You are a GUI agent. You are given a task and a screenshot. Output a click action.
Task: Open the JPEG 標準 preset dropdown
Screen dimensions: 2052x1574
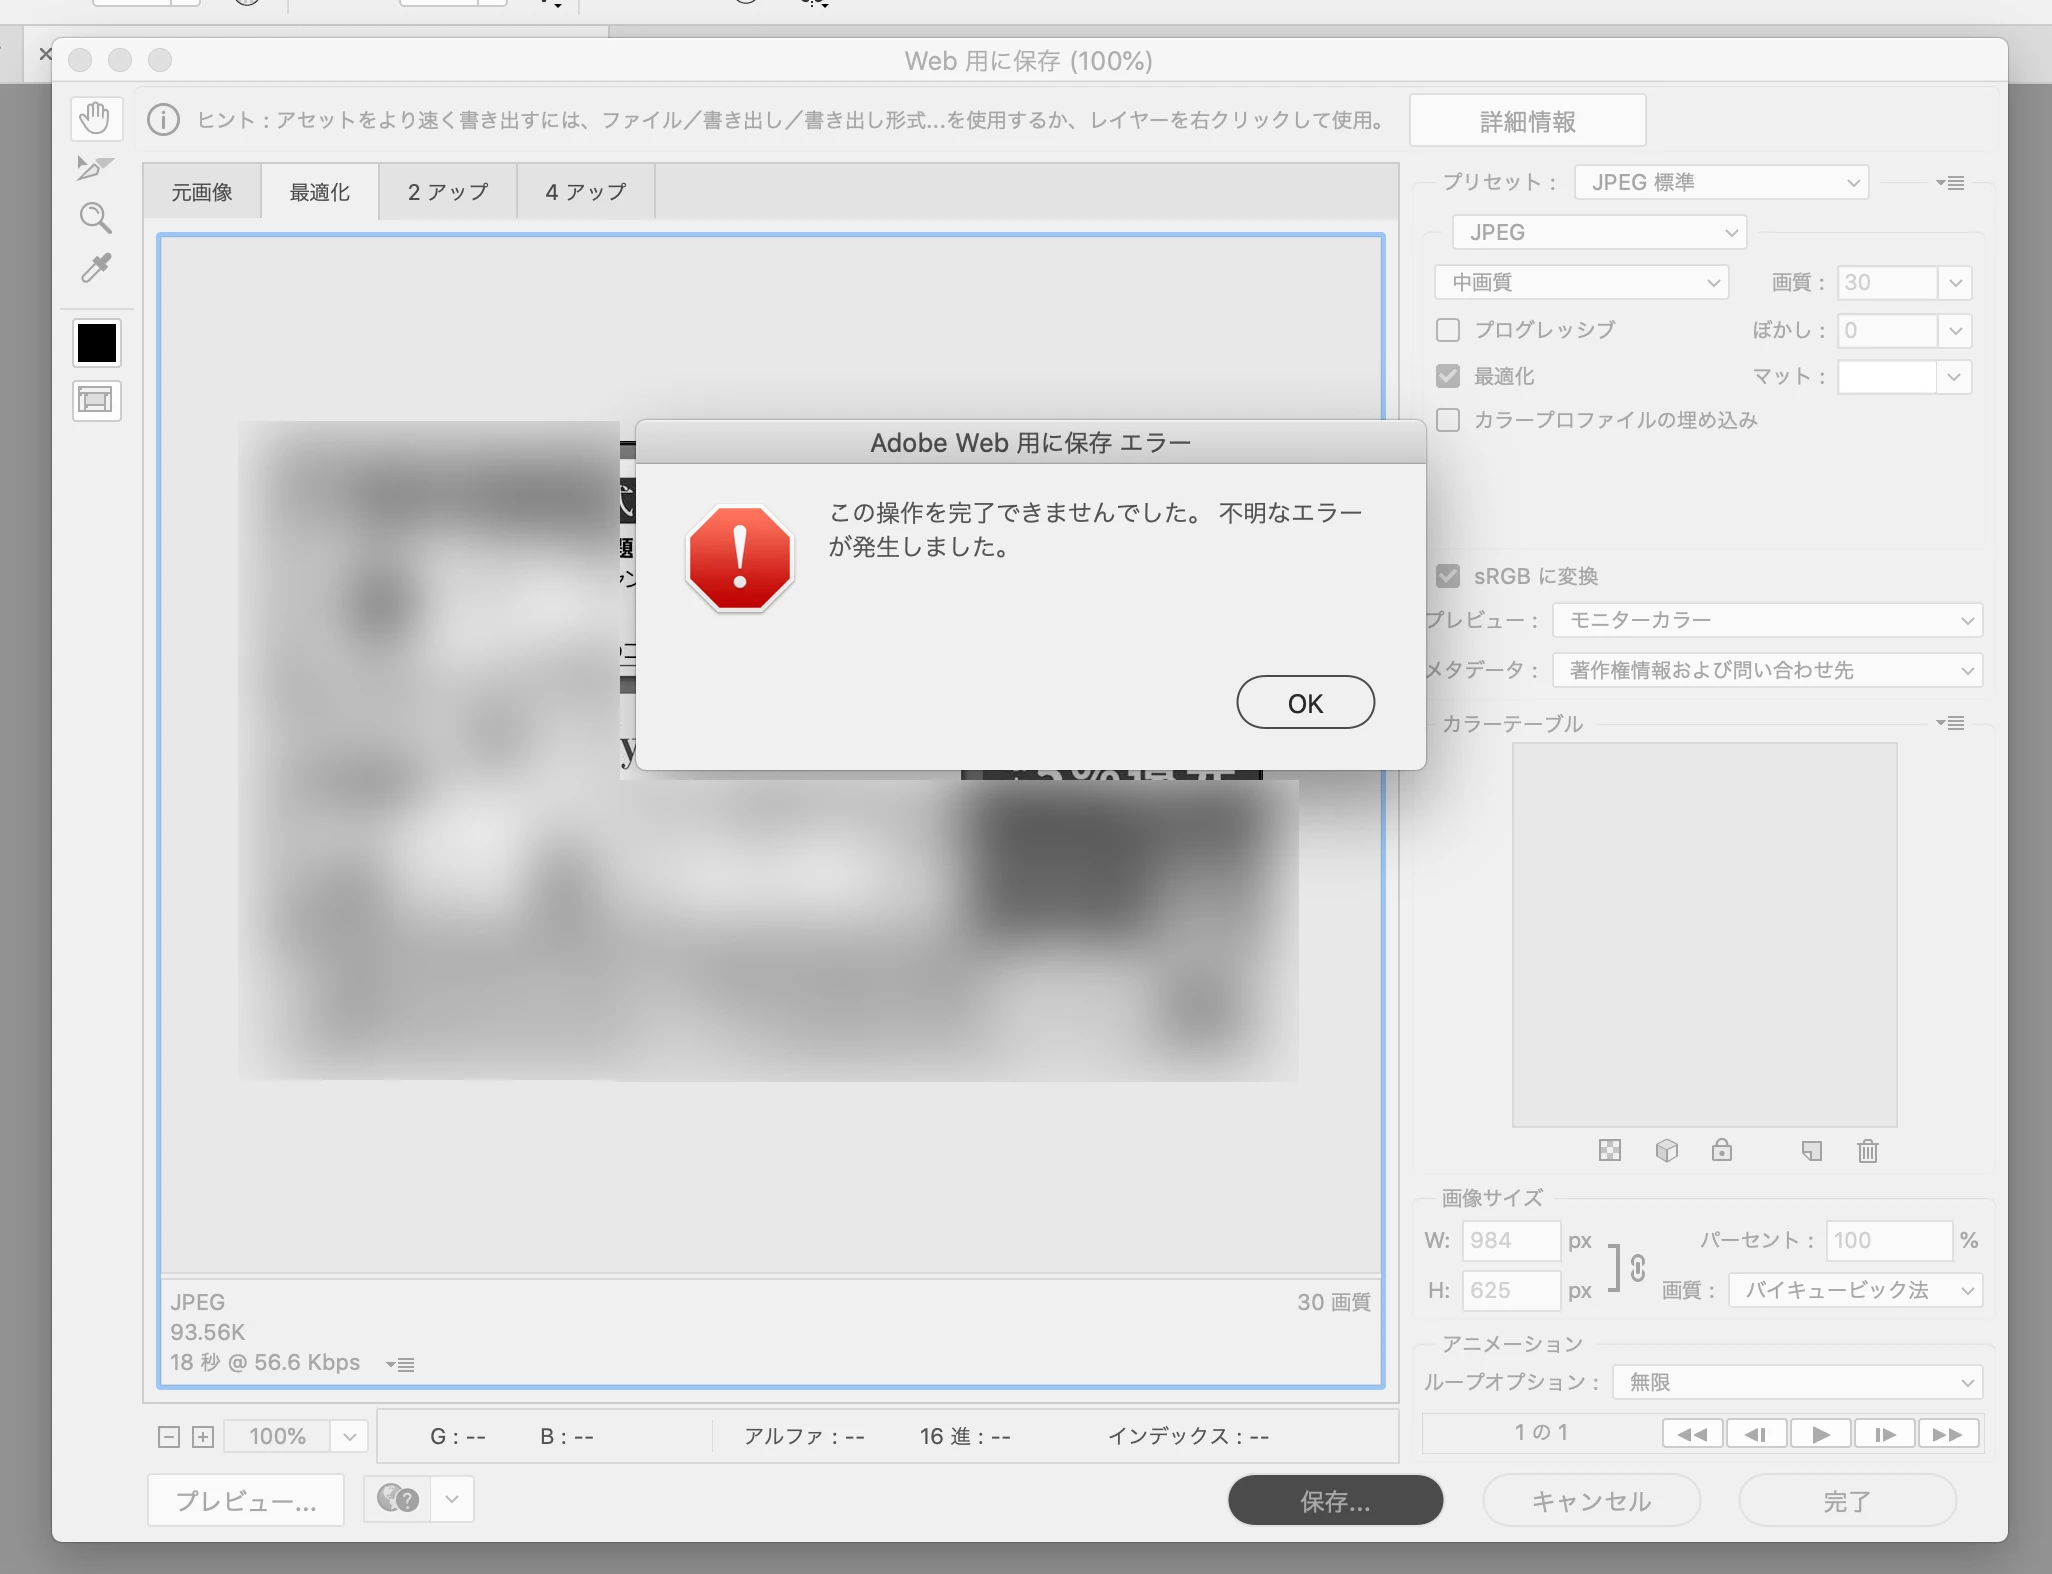1720,183
